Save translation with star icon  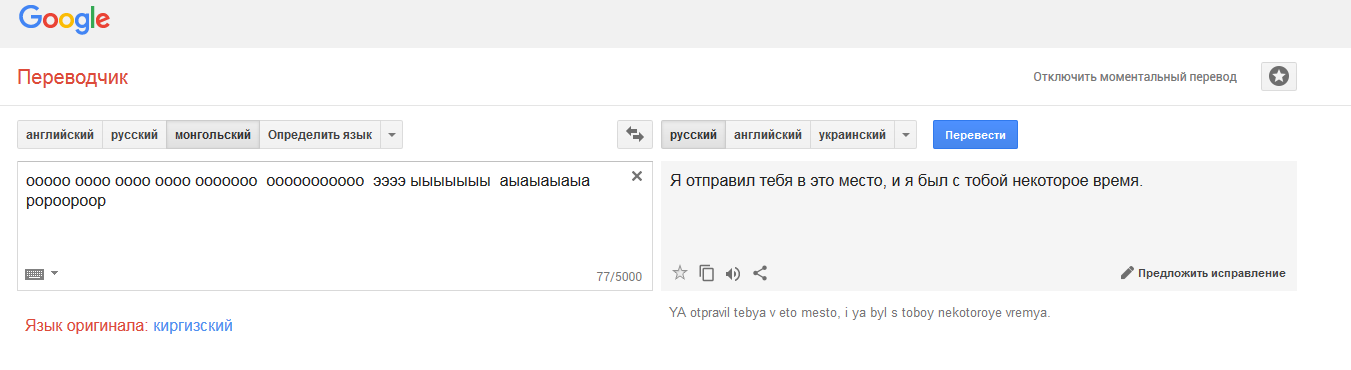(680, 272)
